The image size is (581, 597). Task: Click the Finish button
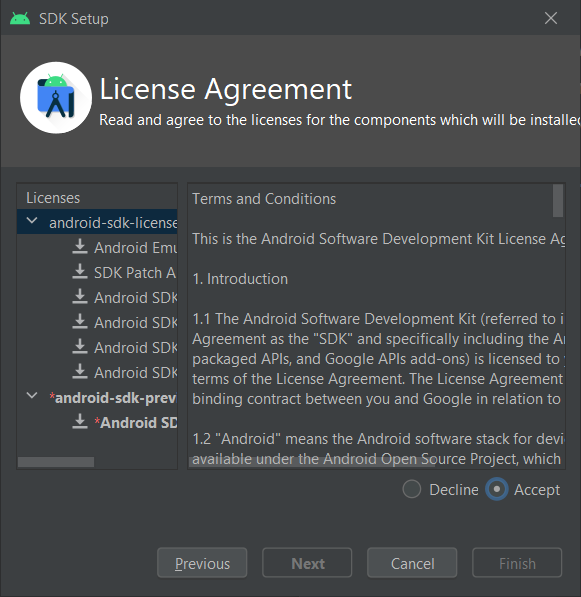(517, 563)
